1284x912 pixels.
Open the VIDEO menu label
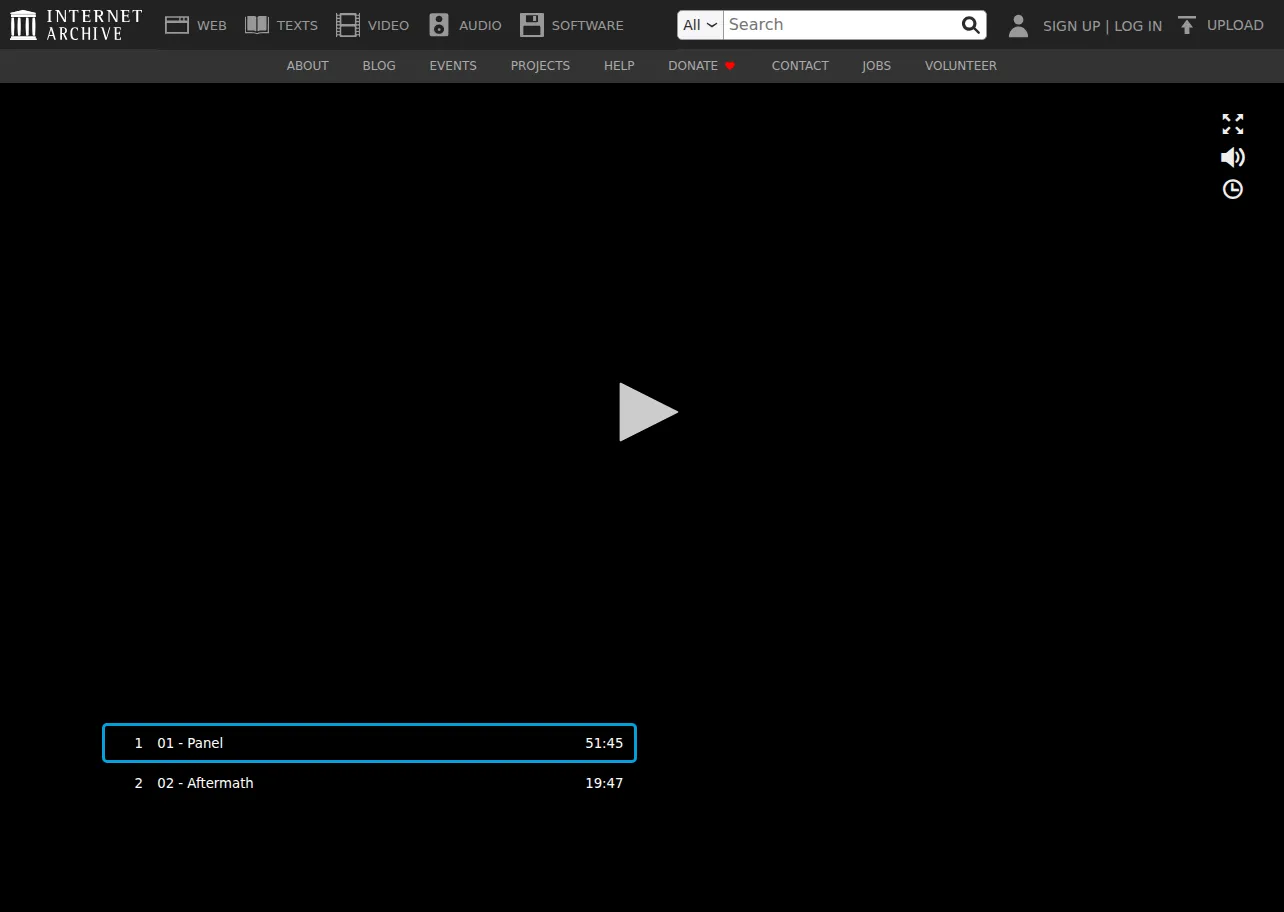click(x=388, y=26)
